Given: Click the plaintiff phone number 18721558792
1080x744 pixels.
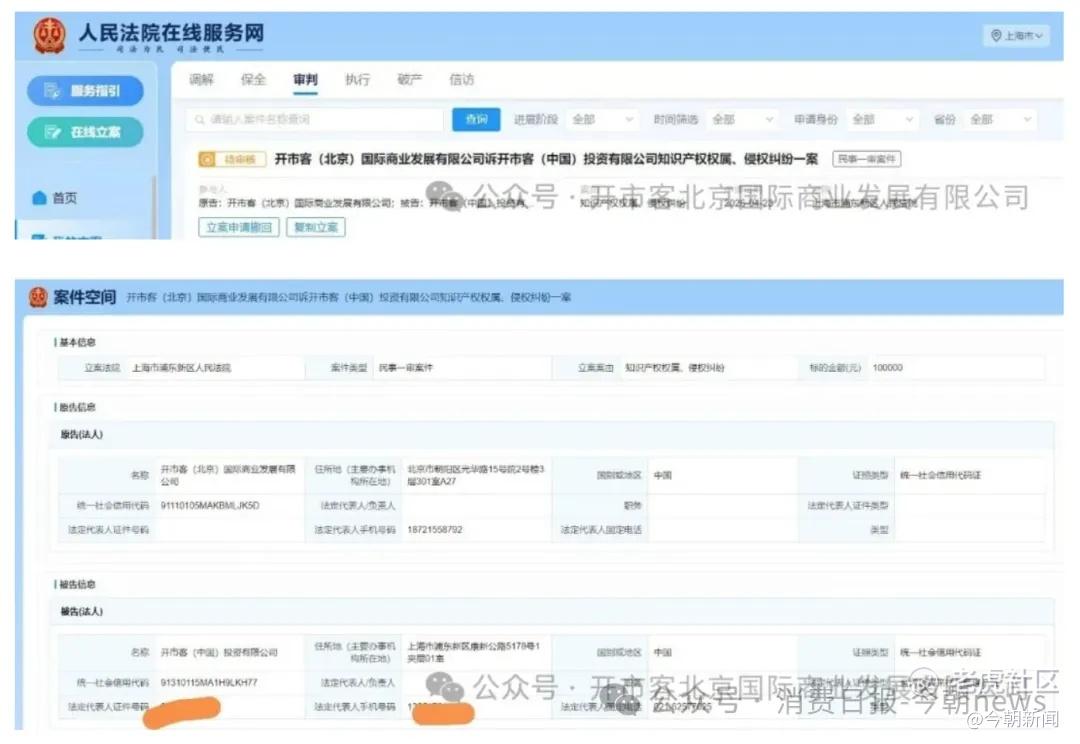Looking at the screenshot, I should 435,530.
